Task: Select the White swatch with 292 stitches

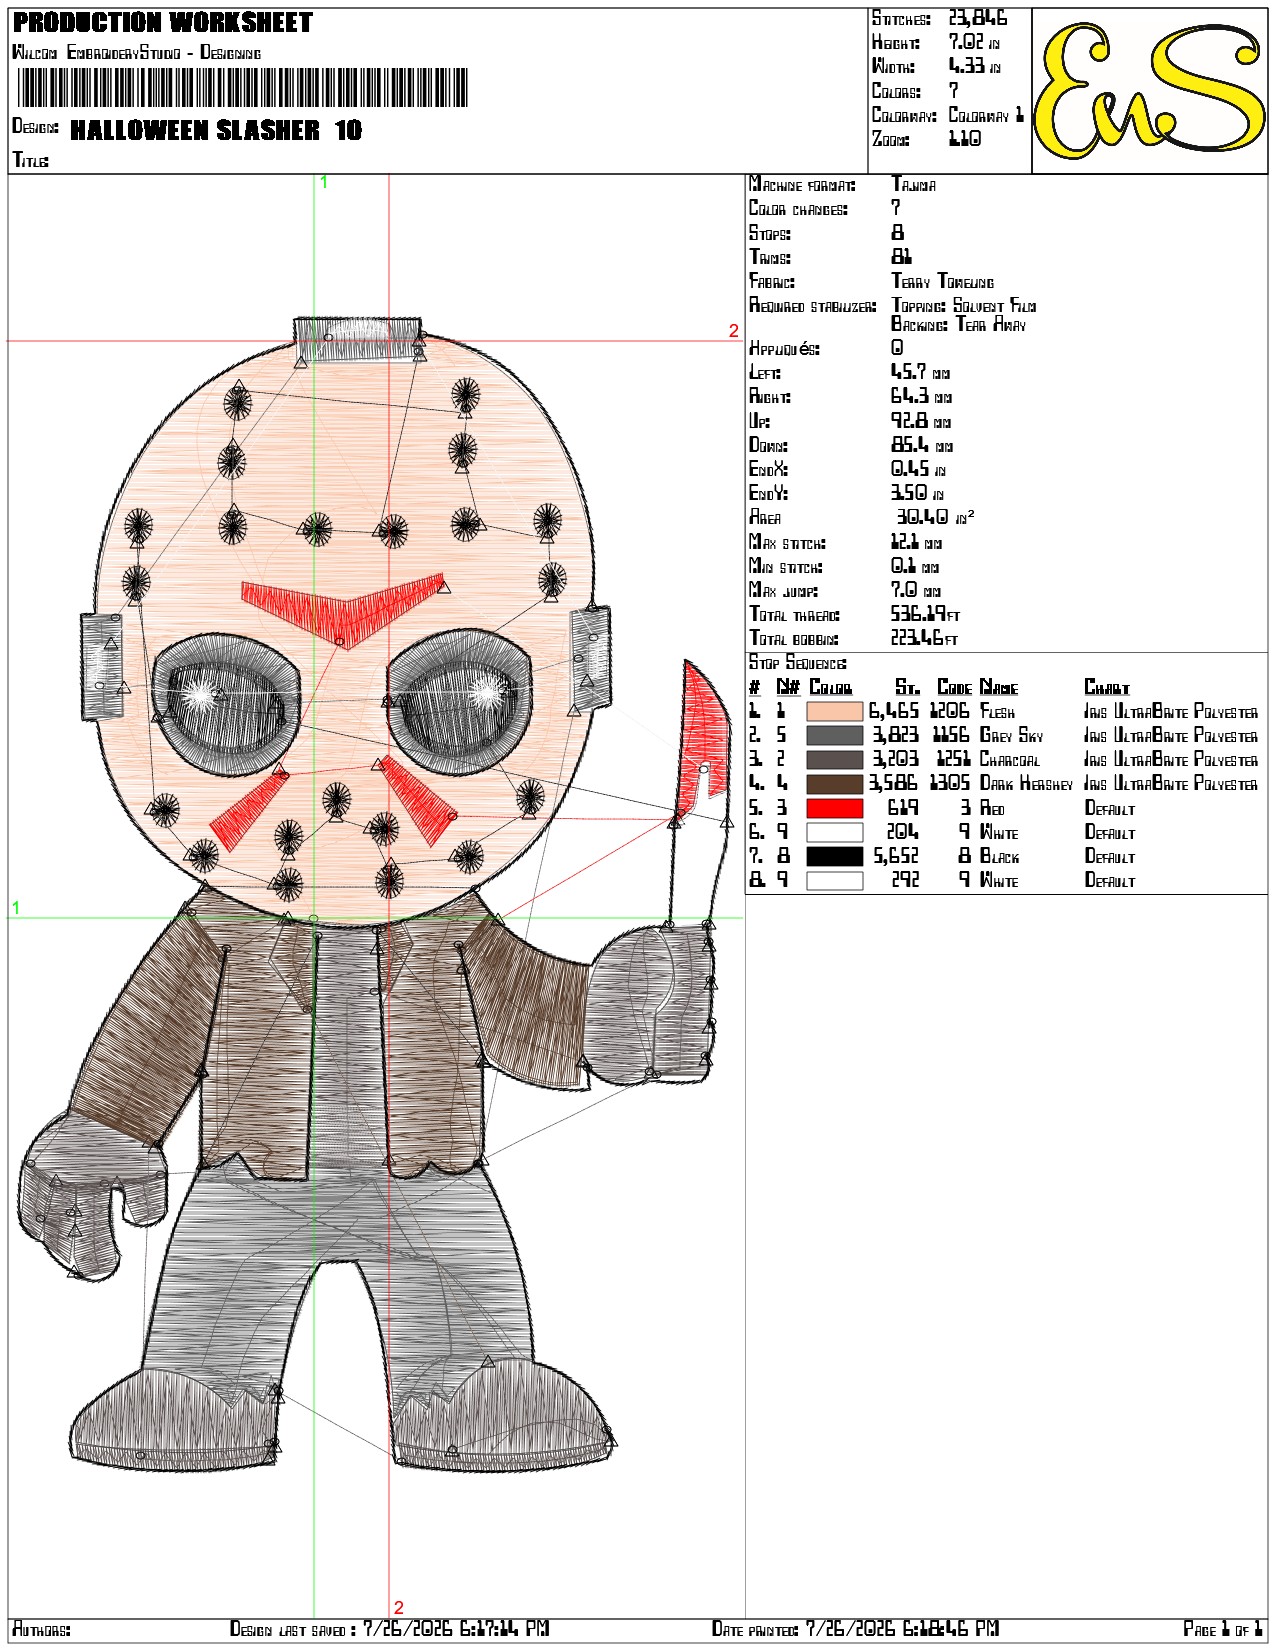Action: coord(834,880)
